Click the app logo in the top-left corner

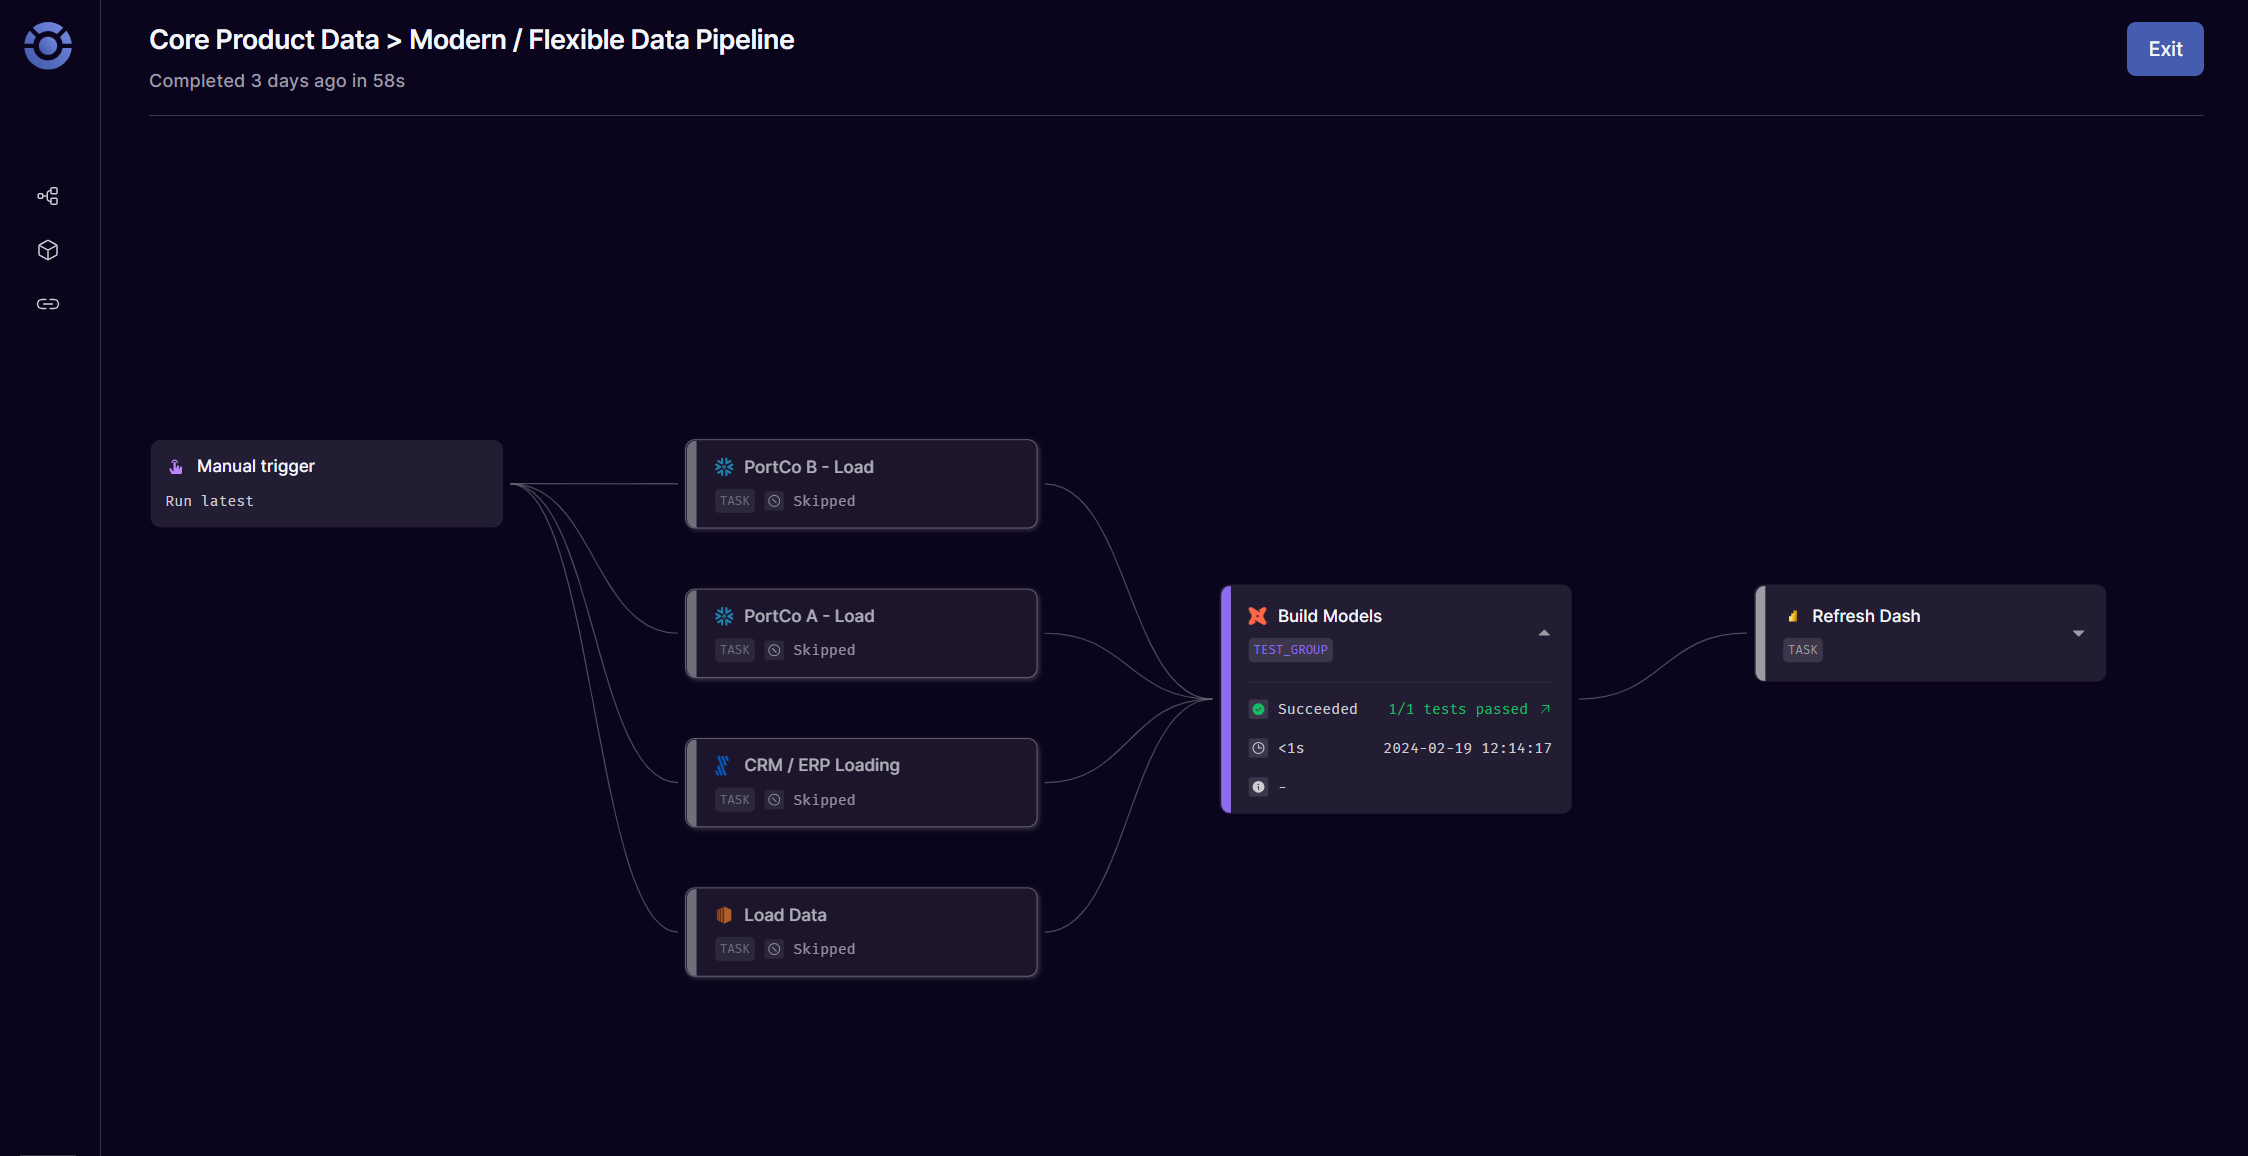point(47,46)
